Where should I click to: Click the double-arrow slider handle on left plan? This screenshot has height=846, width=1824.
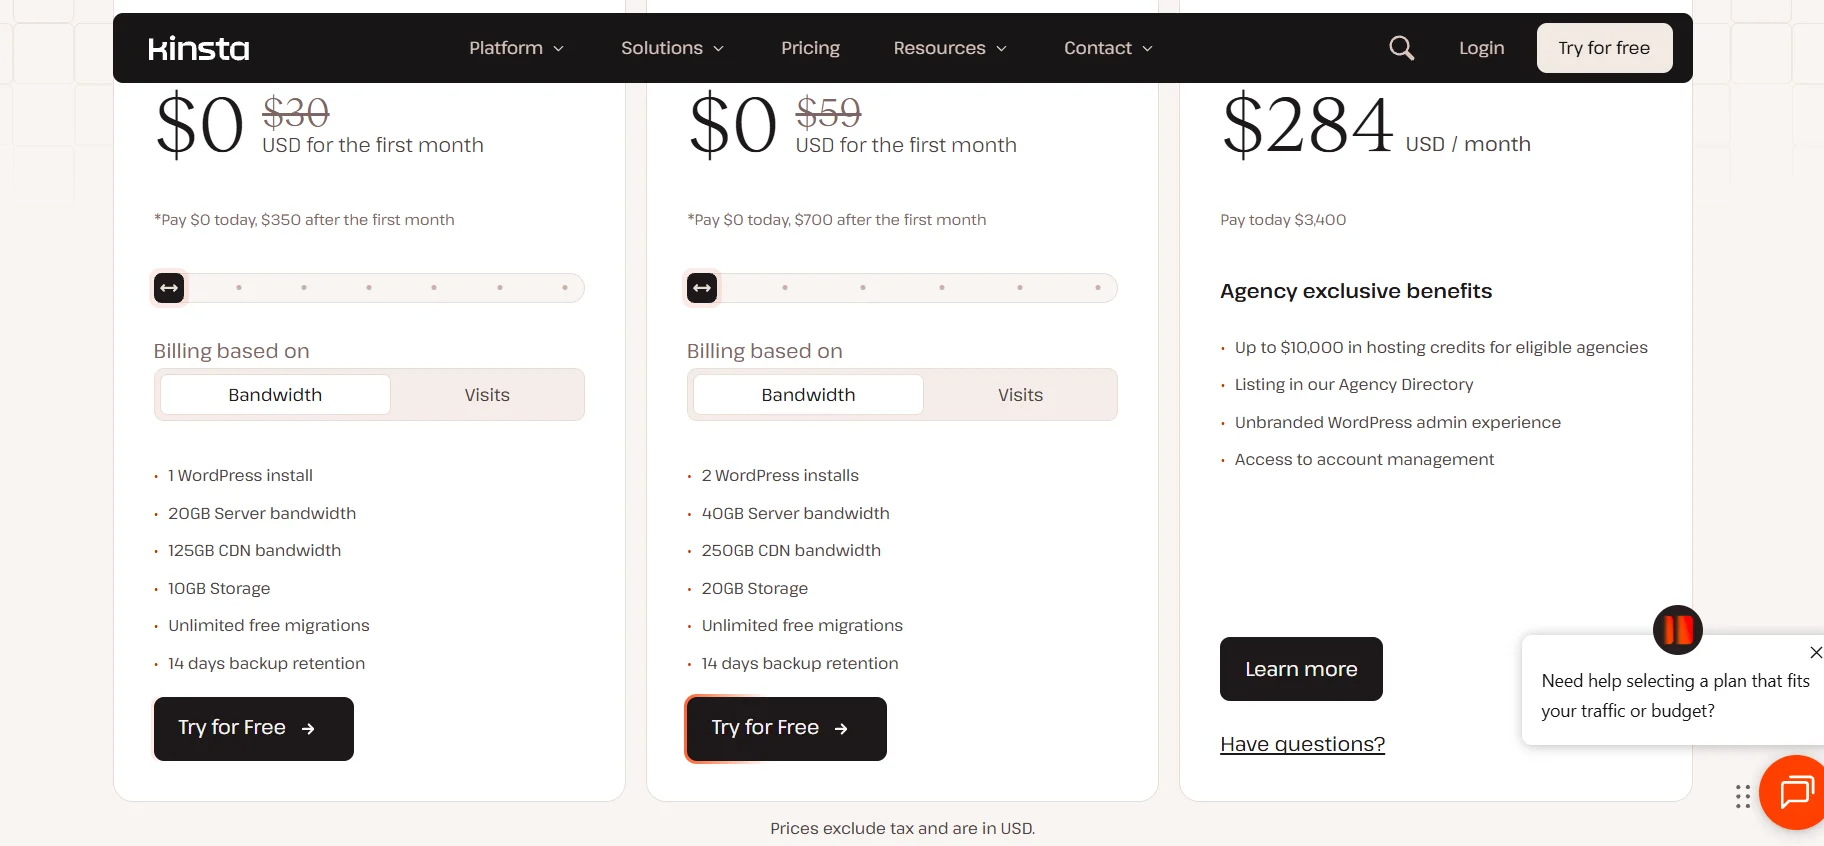(x=168, y=288)
